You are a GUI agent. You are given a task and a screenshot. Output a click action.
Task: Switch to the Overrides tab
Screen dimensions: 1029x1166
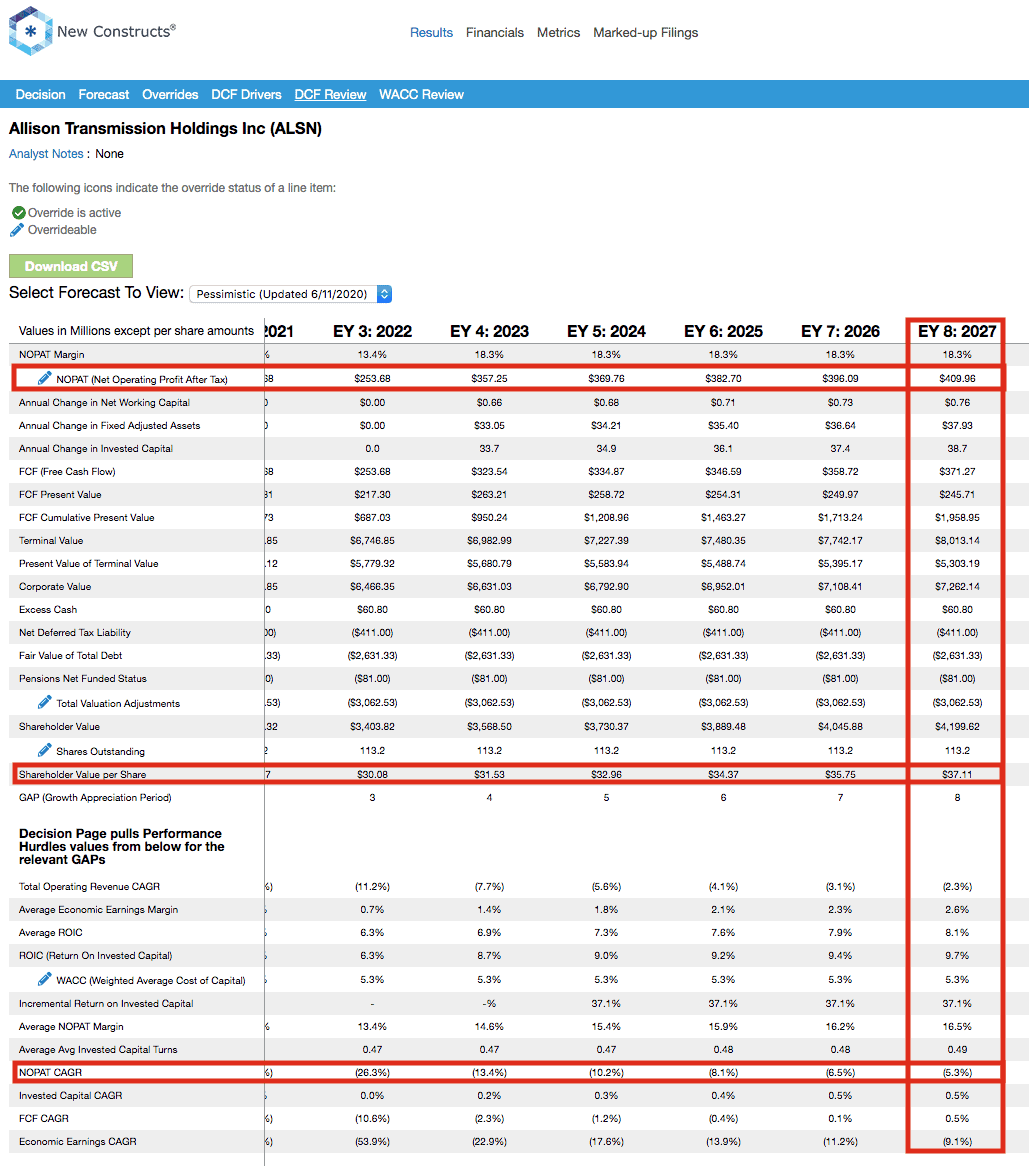tap(170, 94)
